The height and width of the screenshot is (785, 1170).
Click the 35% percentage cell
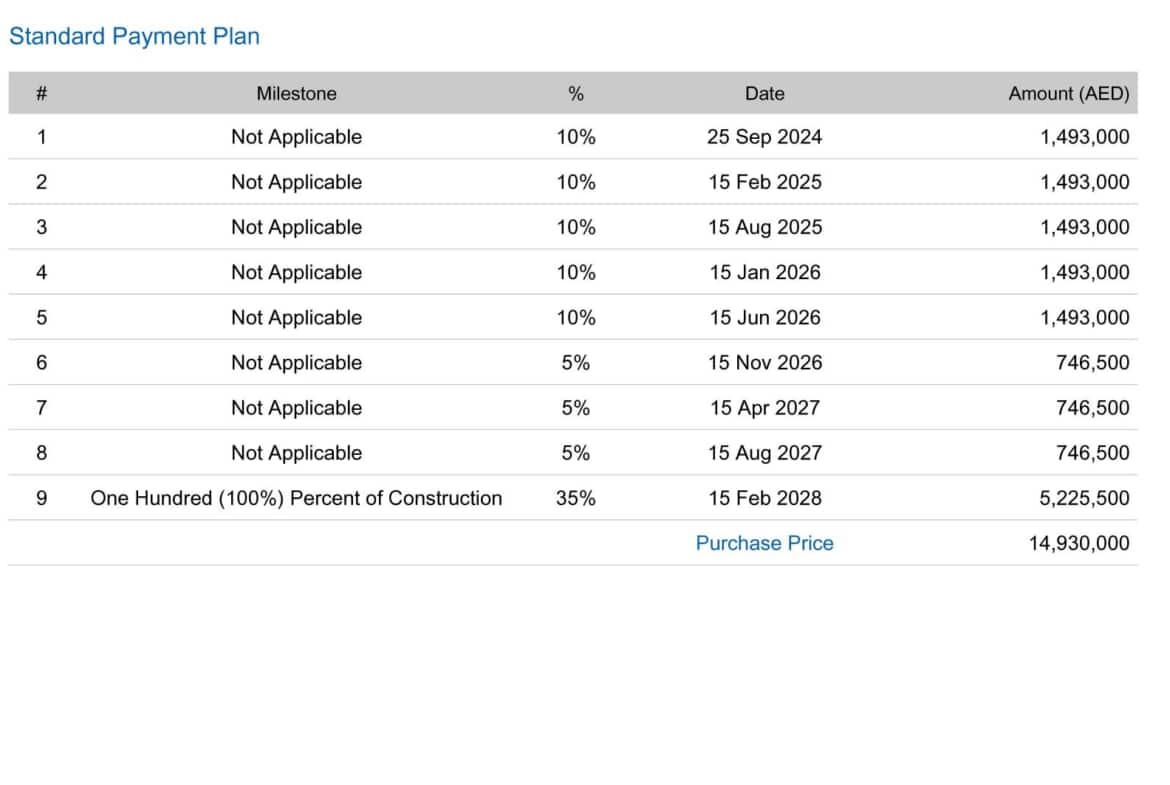click(x=575, y=498)
